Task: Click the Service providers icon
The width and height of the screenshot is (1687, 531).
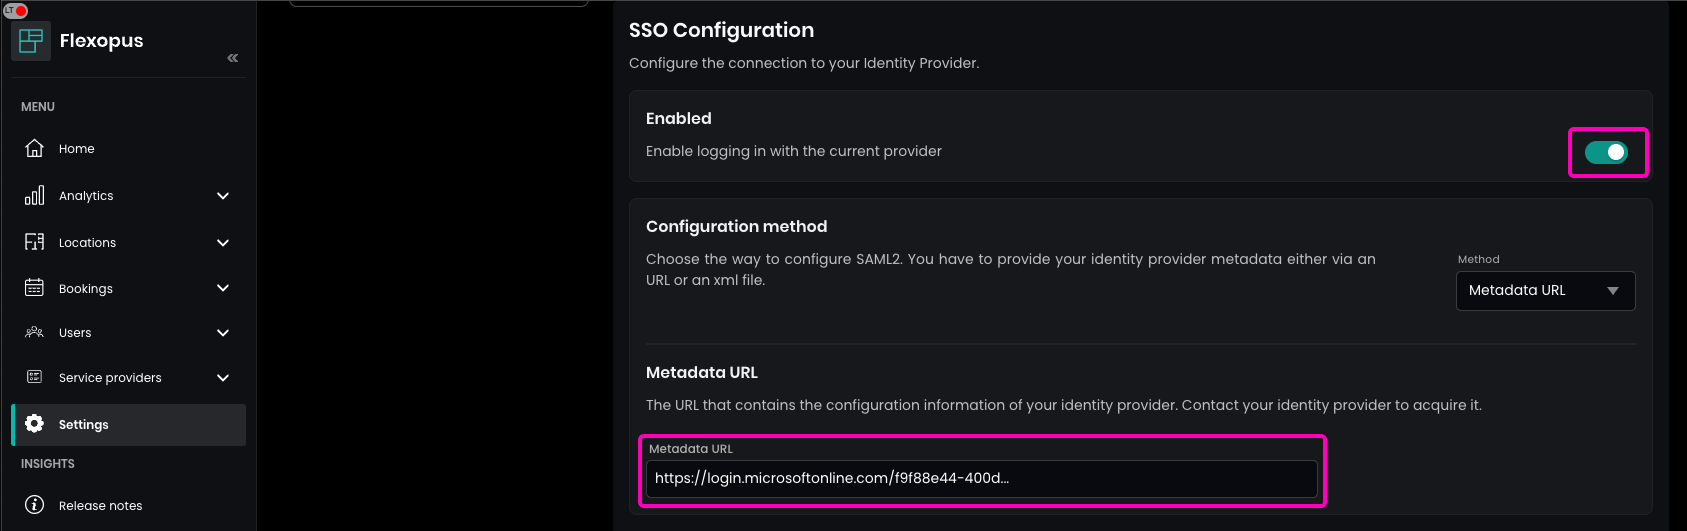Action: [x=34, y=377]
